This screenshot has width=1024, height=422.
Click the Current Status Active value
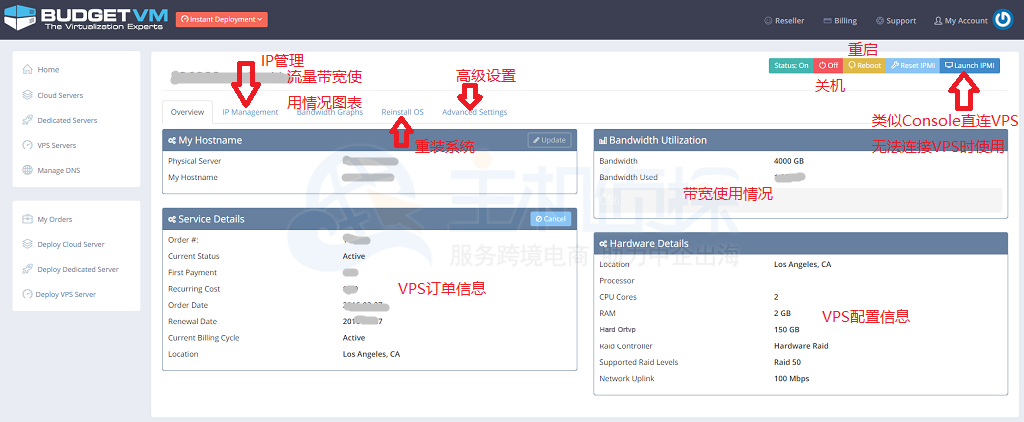(x=354, y=257)
